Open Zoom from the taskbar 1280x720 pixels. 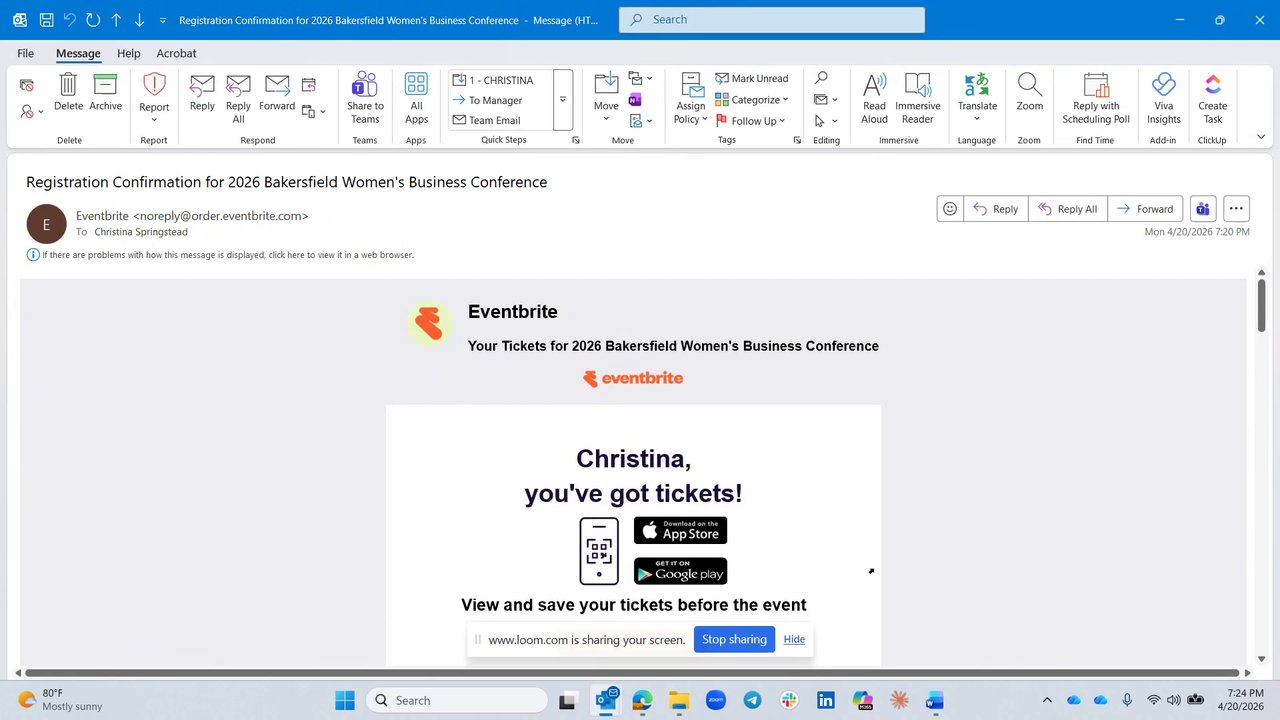pyautogui.click(x=715, y=700)
